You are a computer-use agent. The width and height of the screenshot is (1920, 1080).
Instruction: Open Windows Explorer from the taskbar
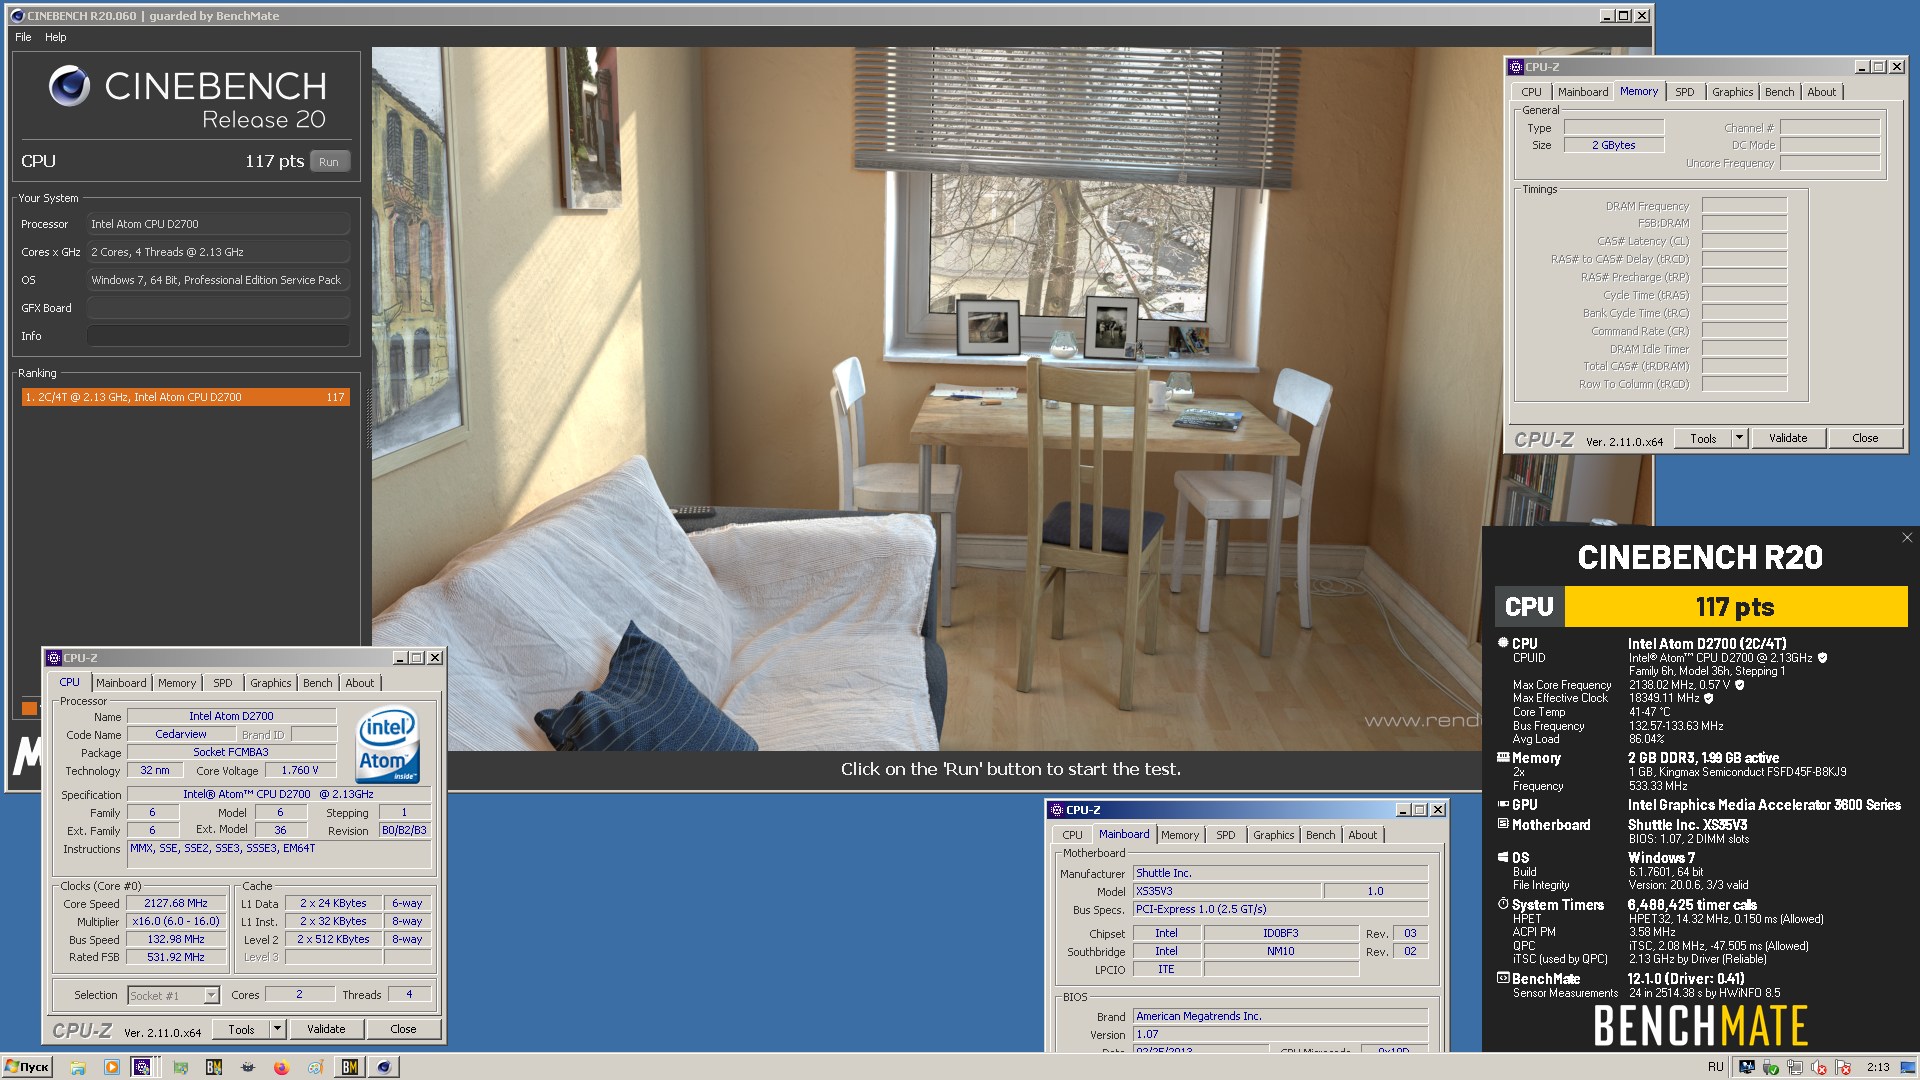pos(78,1067)
